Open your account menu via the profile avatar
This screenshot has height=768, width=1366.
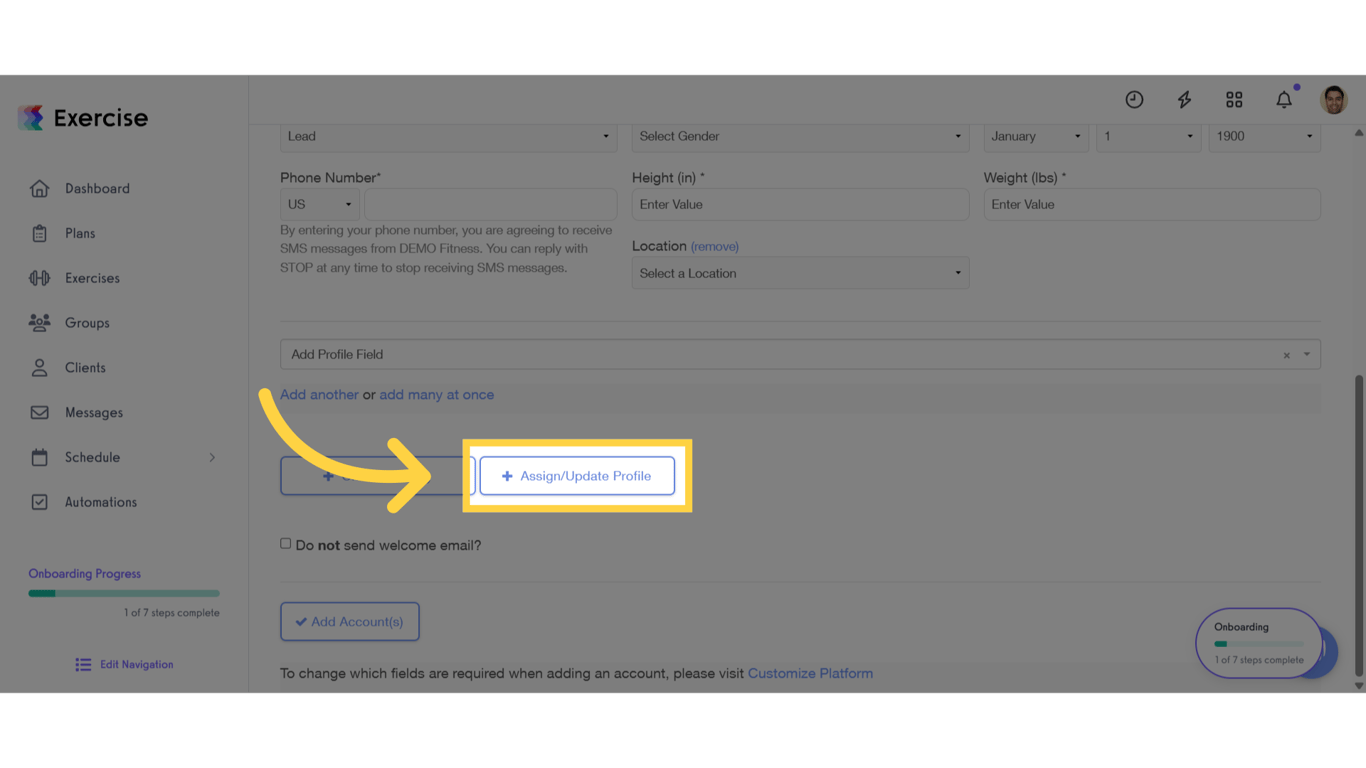(x=1334, y=99)
